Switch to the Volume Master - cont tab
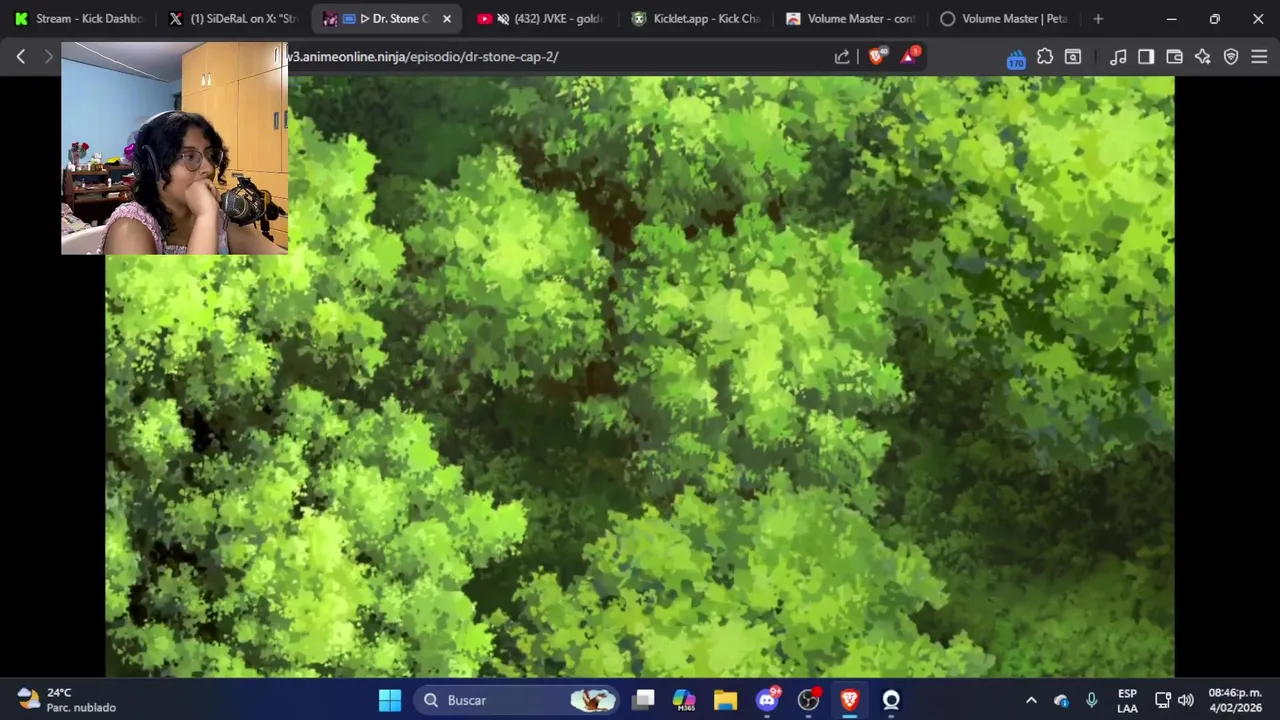1280x720 pixels. click(x=850, y=18)
